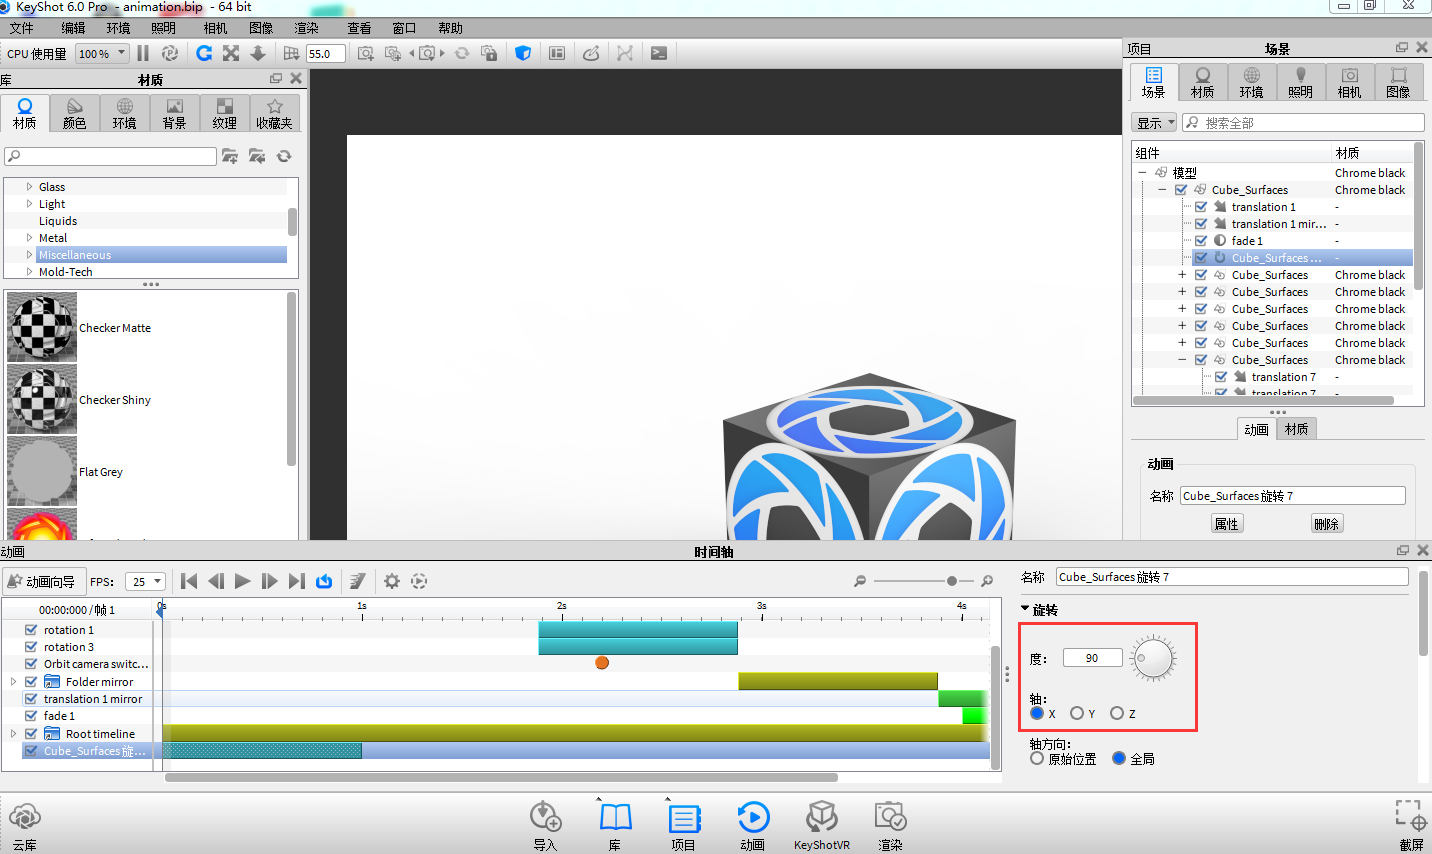The width and height of the screenshot is (1432, 854).
Task: Click the KeyShotVR icon
Action: click(821, 818)
